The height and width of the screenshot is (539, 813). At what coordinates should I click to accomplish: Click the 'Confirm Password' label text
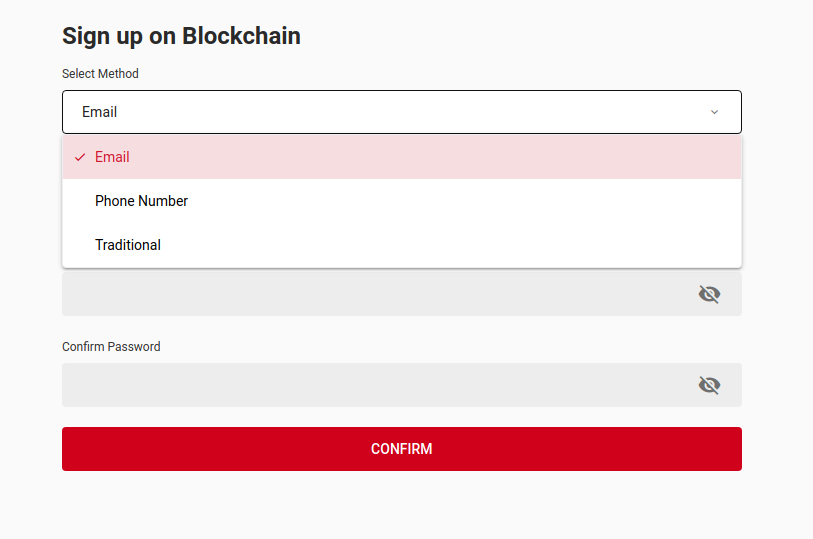(111, 347)
